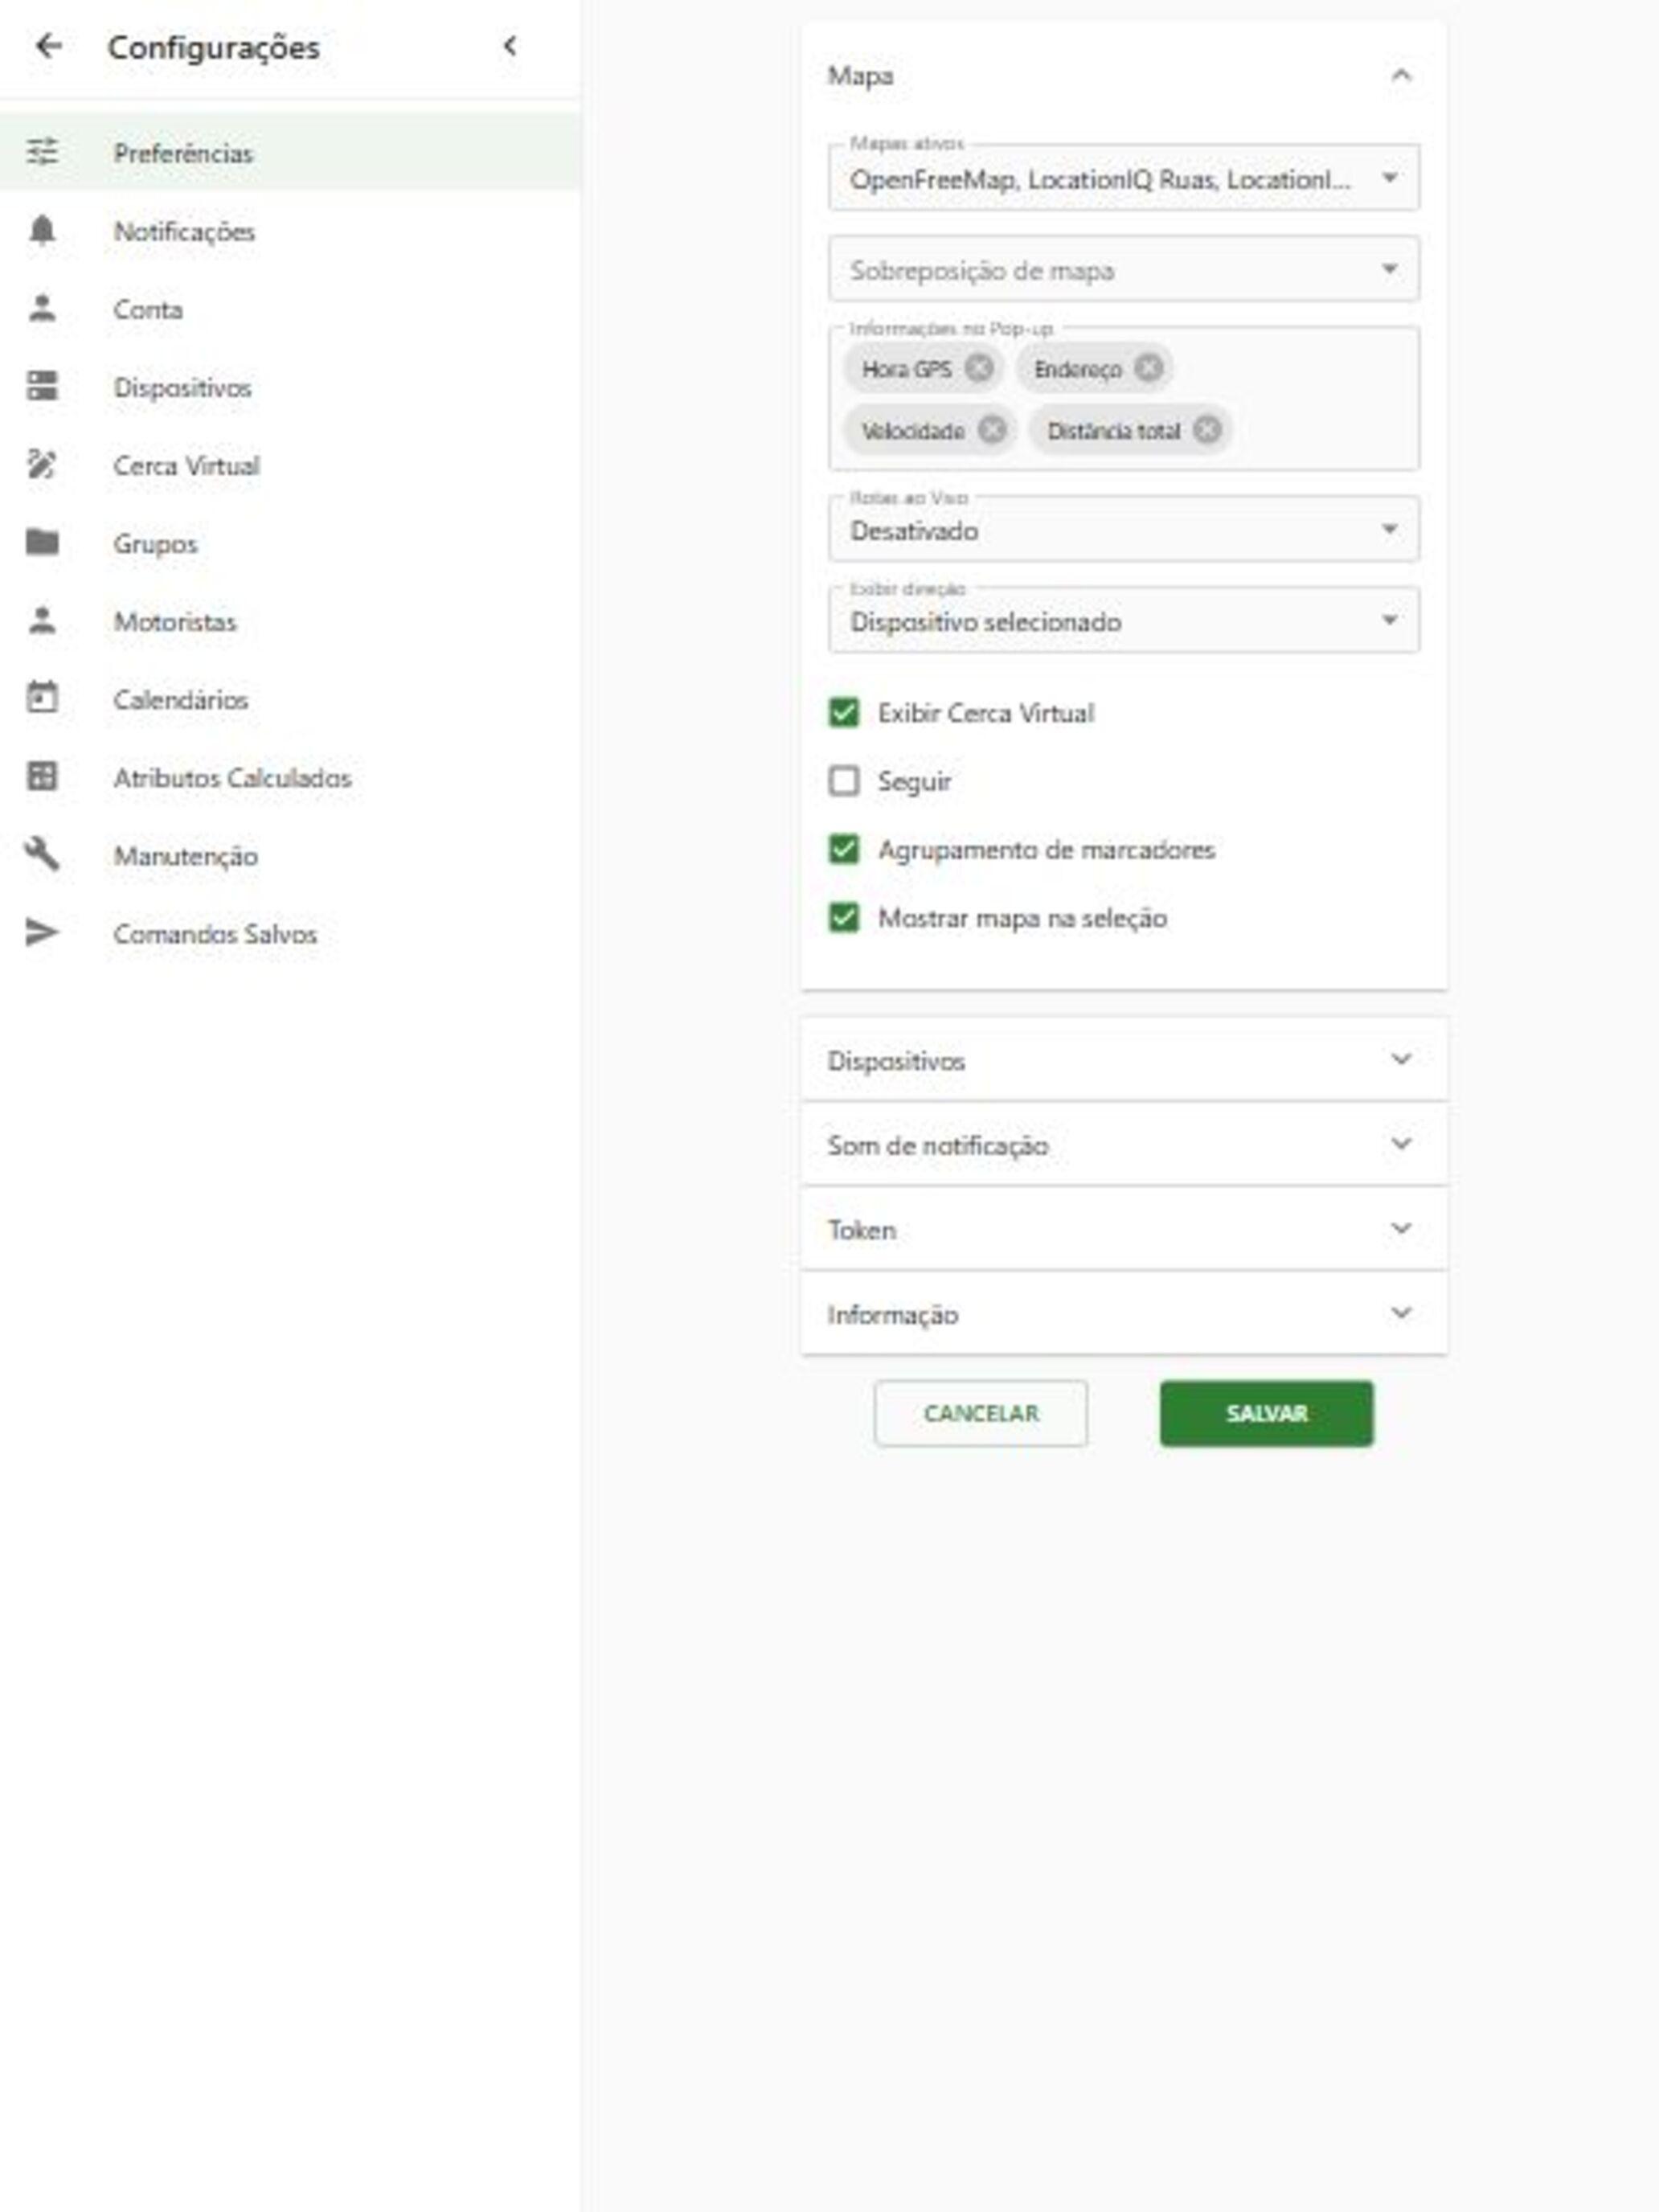Open the Mapas ativos dropdown

tap(1123, 178)
